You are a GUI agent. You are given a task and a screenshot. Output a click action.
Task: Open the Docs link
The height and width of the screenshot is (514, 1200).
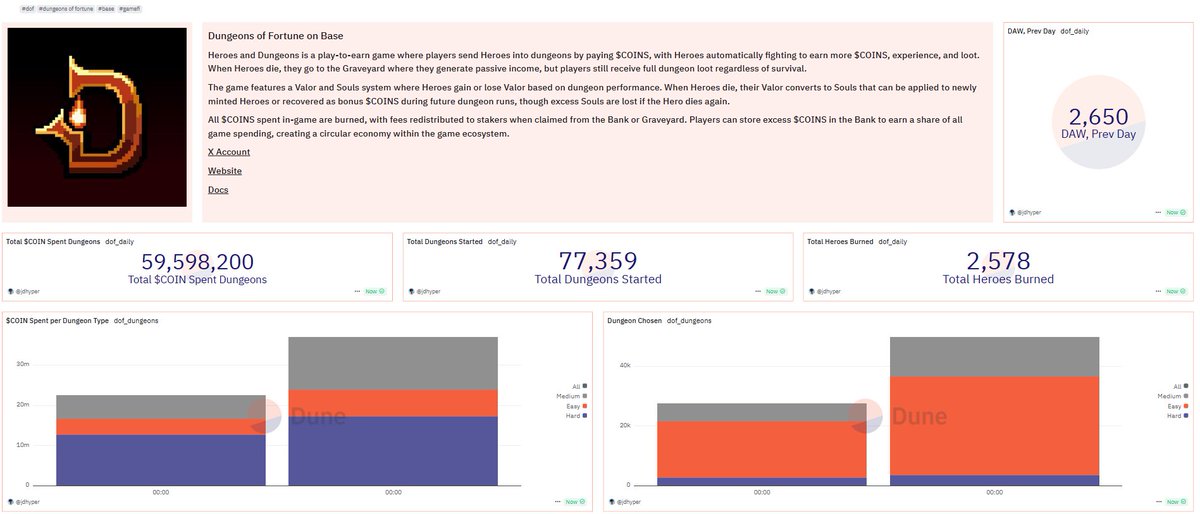pos(218,190)
